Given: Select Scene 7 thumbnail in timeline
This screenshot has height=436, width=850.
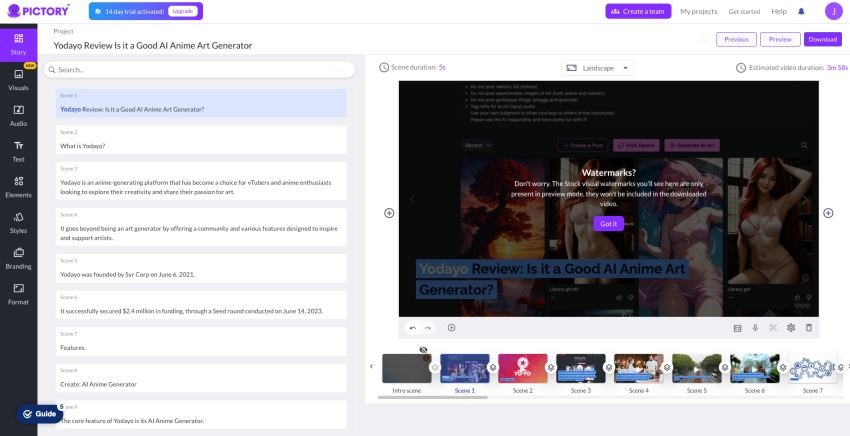Looking at the screenshot, I should click(x=813, y=368).
